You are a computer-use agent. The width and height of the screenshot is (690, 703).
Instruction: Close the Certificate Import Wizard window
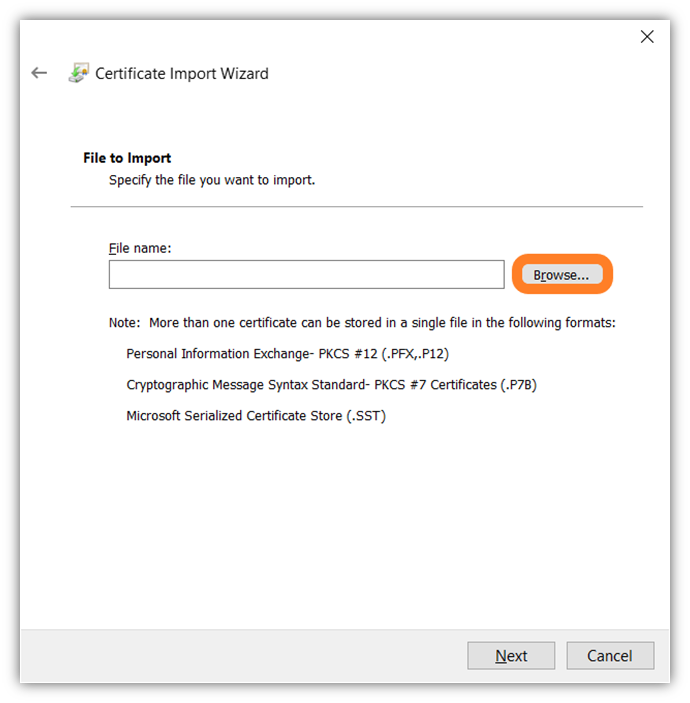(x=647, y=36)
